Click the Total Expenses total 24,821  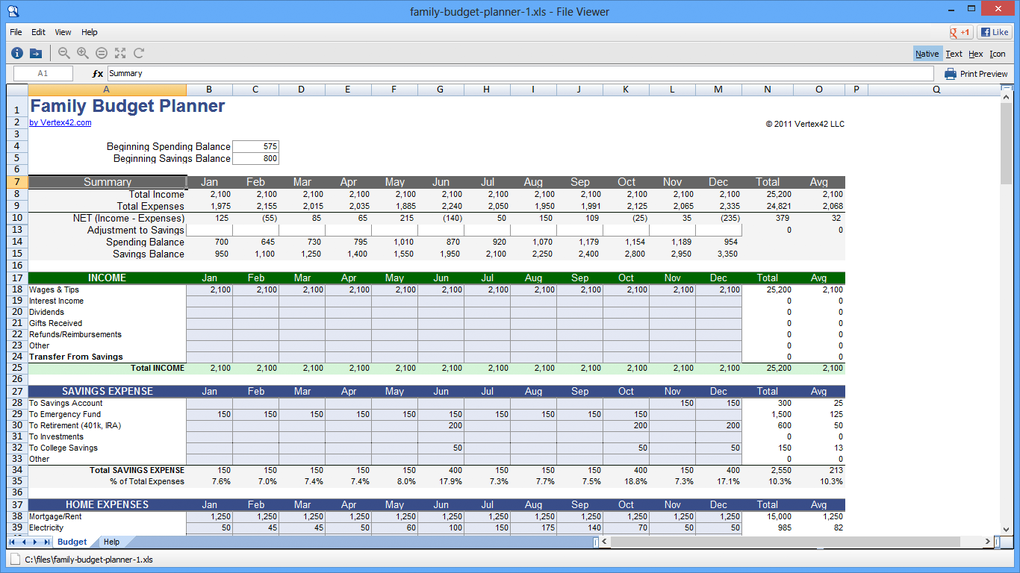pos(779,206)
